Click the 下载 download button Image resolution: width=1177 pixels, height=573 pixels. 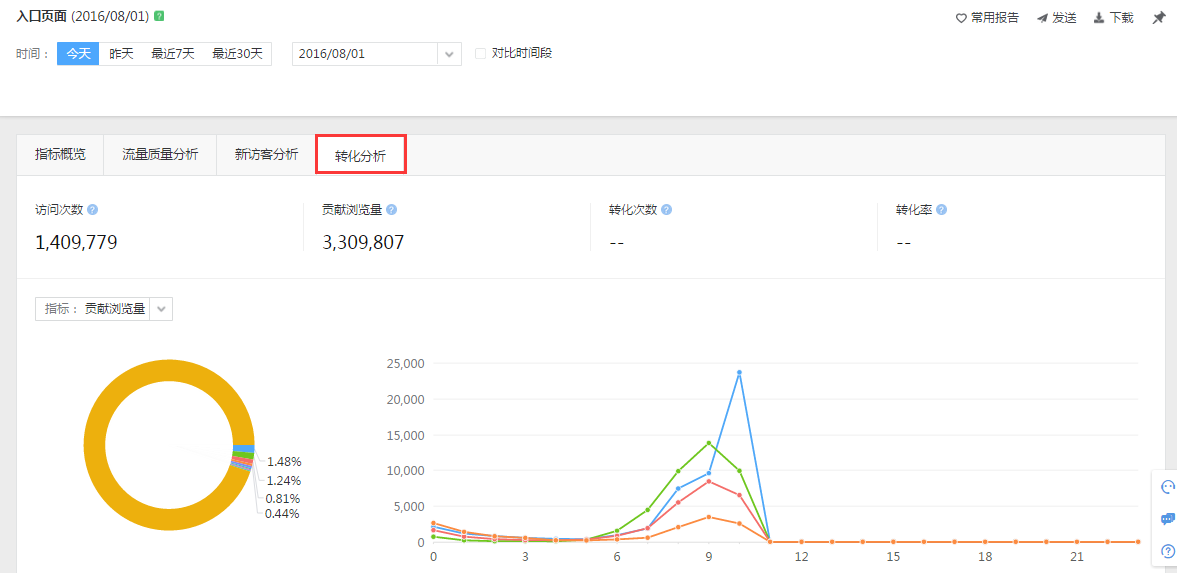(x=1113, y=18)
